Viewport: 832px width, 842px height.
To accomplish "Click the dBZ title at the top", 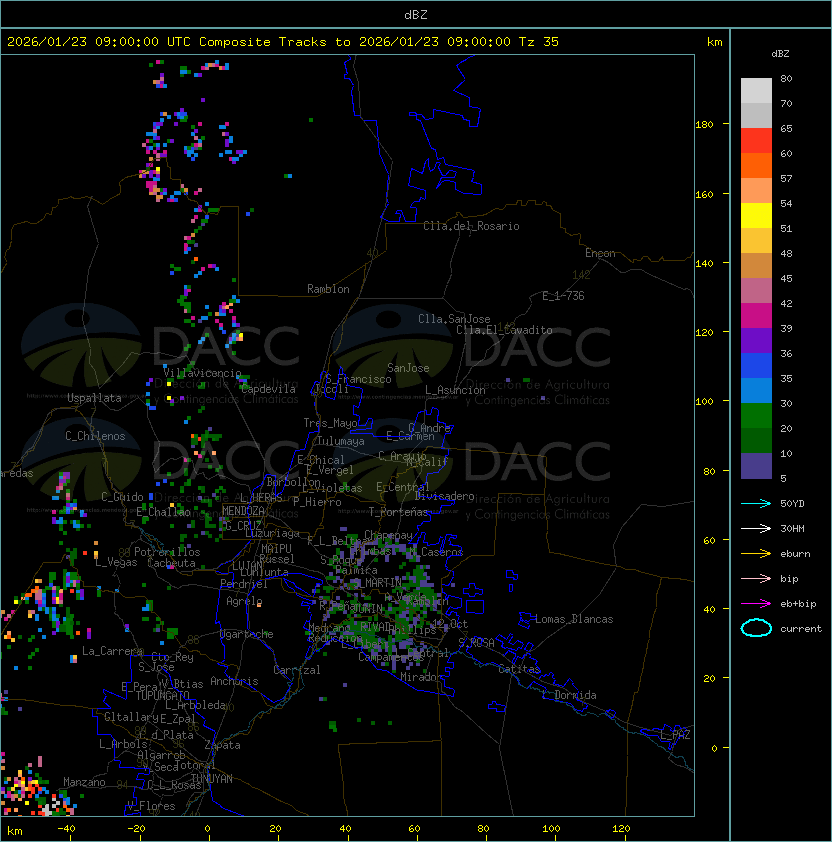I will [x=416, y=14].
